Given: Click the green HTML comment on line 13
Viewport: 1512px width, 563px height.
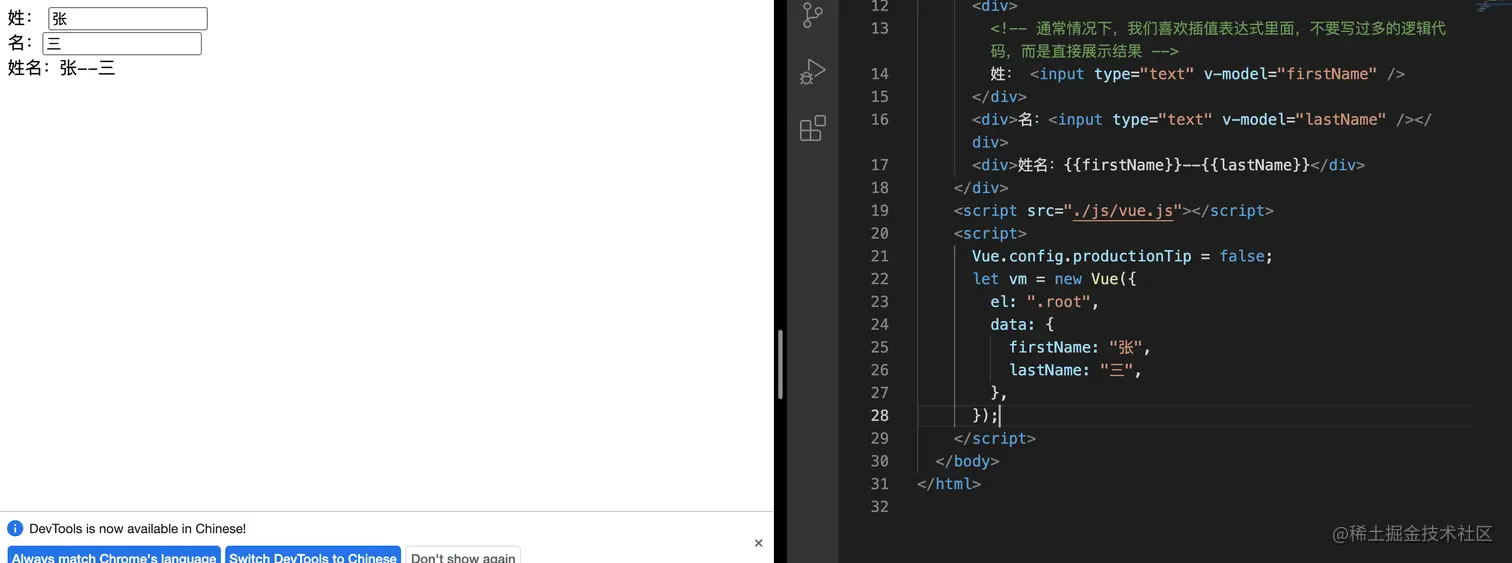Looking at the screenshot, I should click(1218, 40).
